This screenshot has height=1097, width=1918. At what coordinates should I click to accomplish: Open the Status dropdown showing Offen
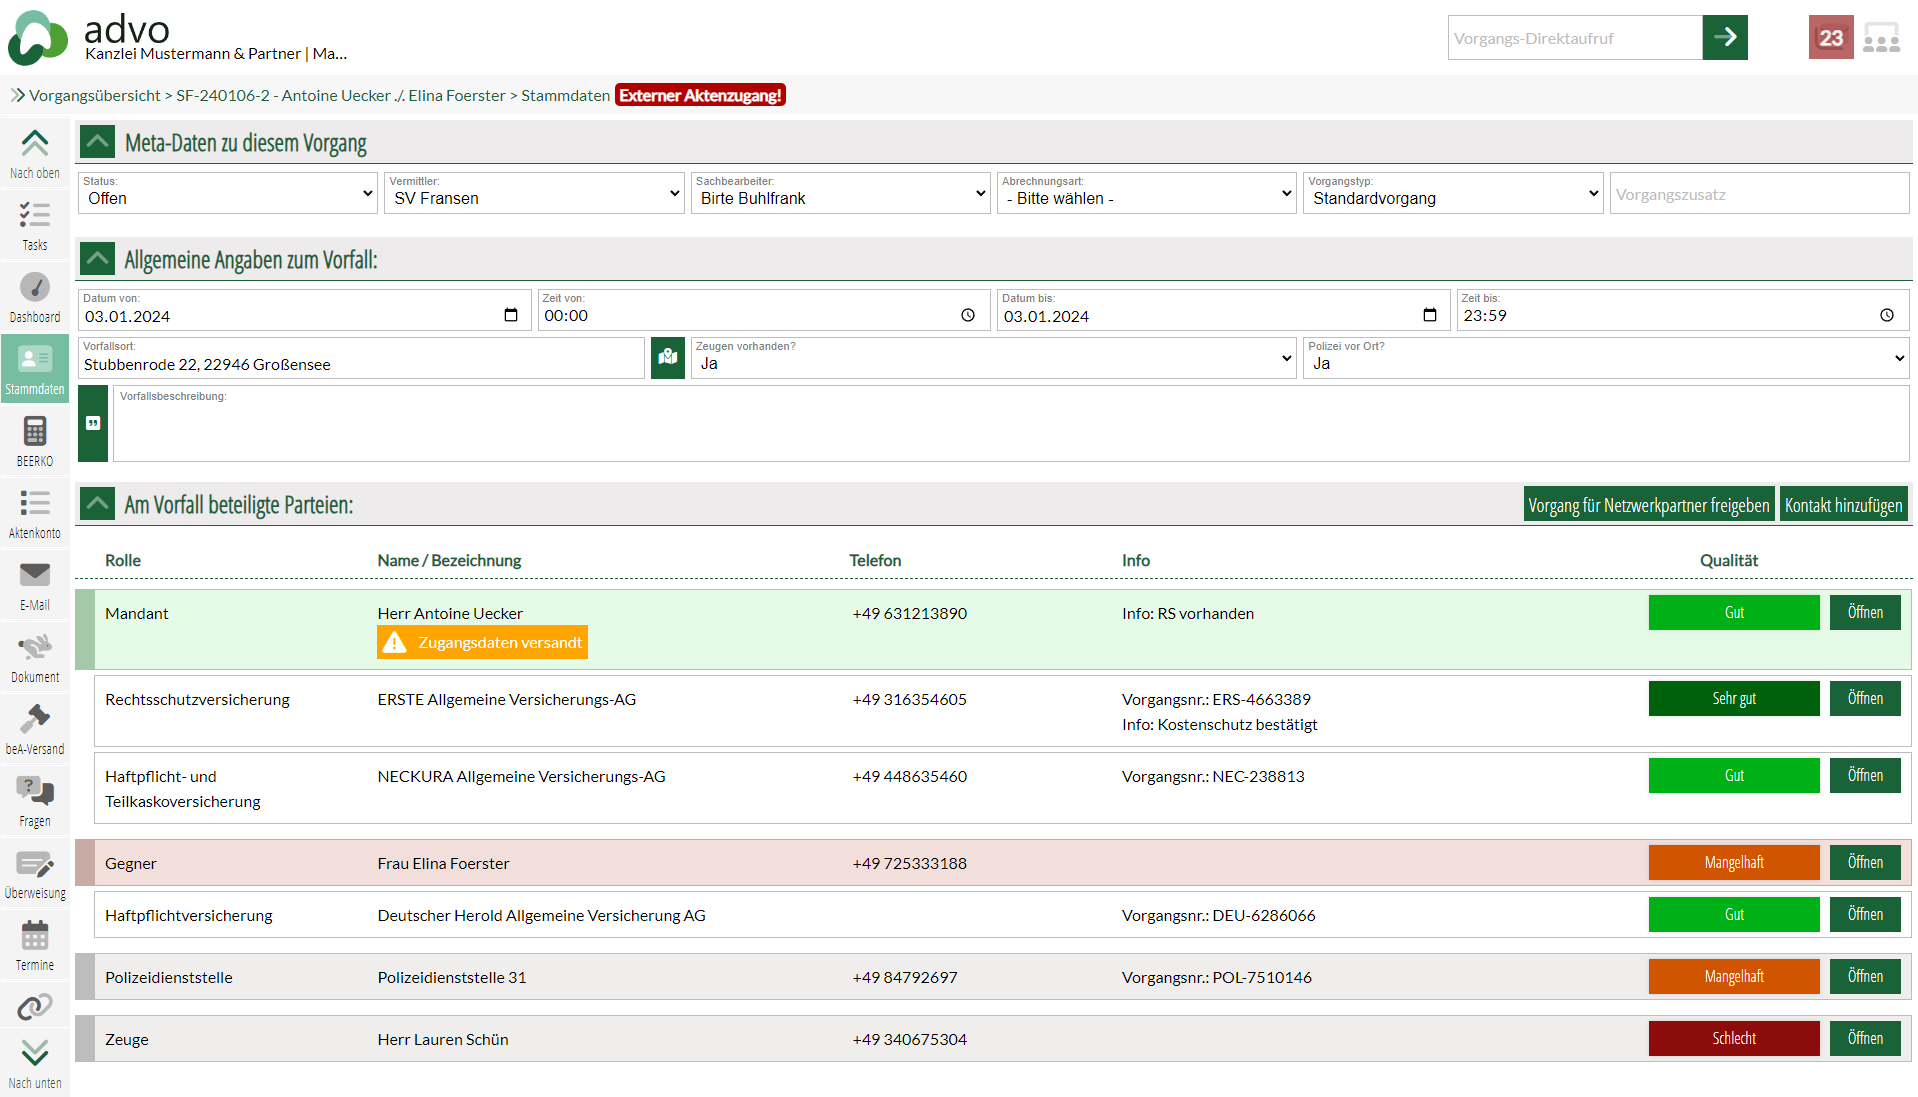click(228, 193)
